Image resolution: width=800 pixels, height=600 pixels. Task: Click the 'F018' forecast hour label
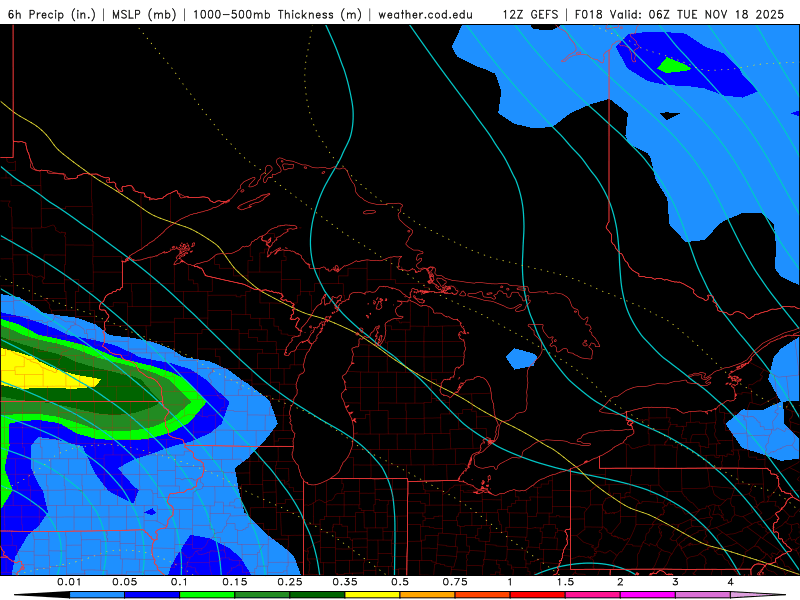point(589,14)
